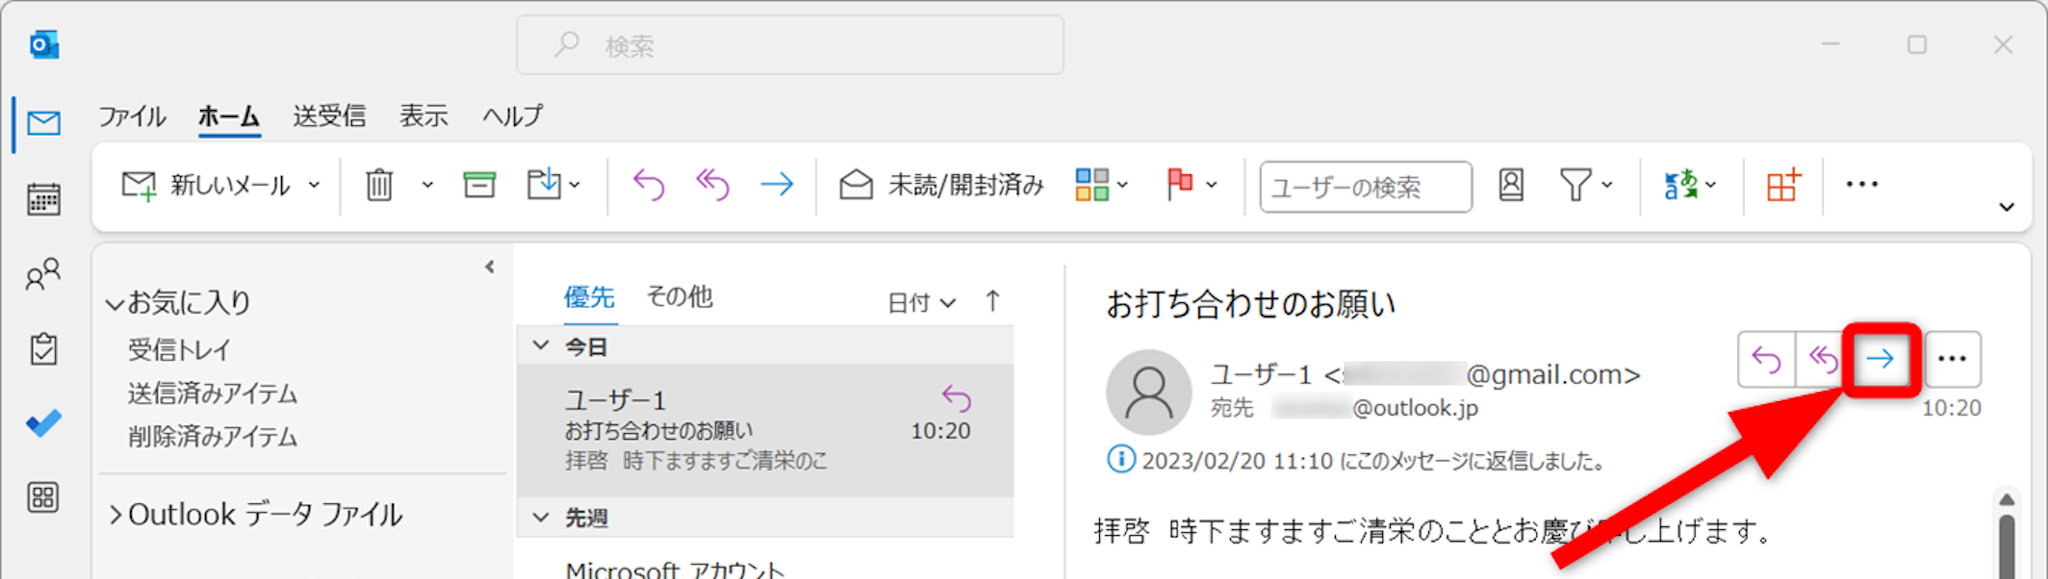The width and height of the screenshot is (2048, 579).
Task: Open the 日付 sort dropdown
Action: click(x=921, y=302)
